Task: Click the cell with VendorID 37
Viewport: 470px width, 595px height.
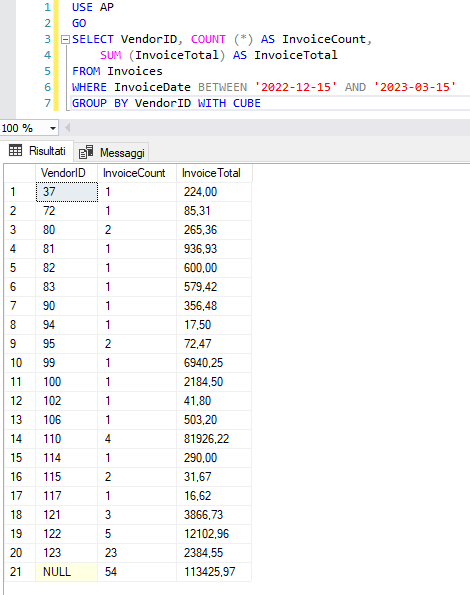Action: (67, 192)
